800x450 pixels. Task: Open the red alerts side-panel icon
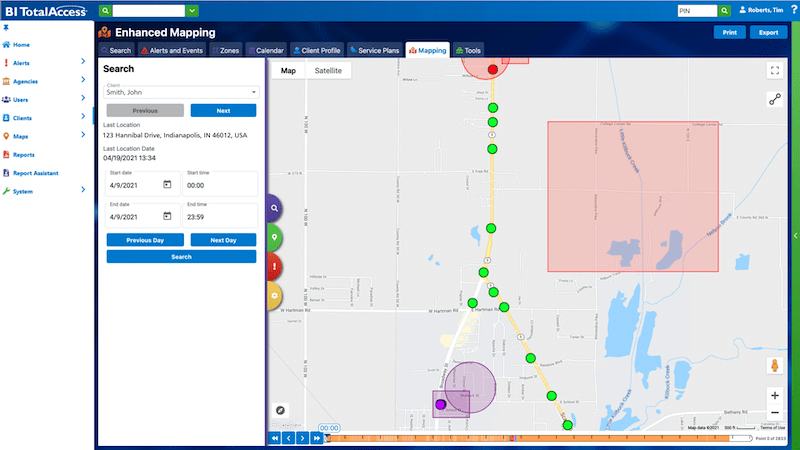tap(274, 266)
